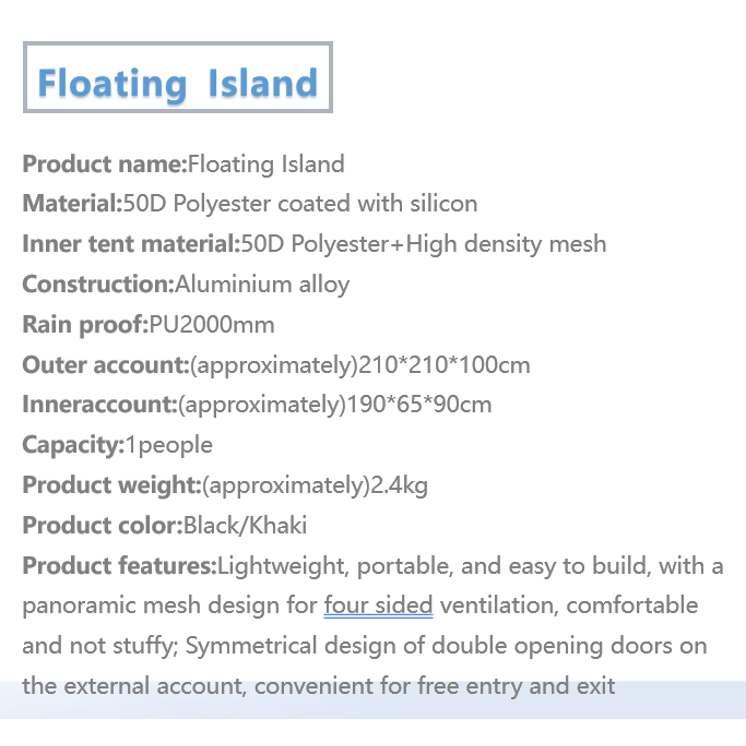Click the 210*210*100cm dimension text
This screenshot has width=746, height=746.
point(444,365)
